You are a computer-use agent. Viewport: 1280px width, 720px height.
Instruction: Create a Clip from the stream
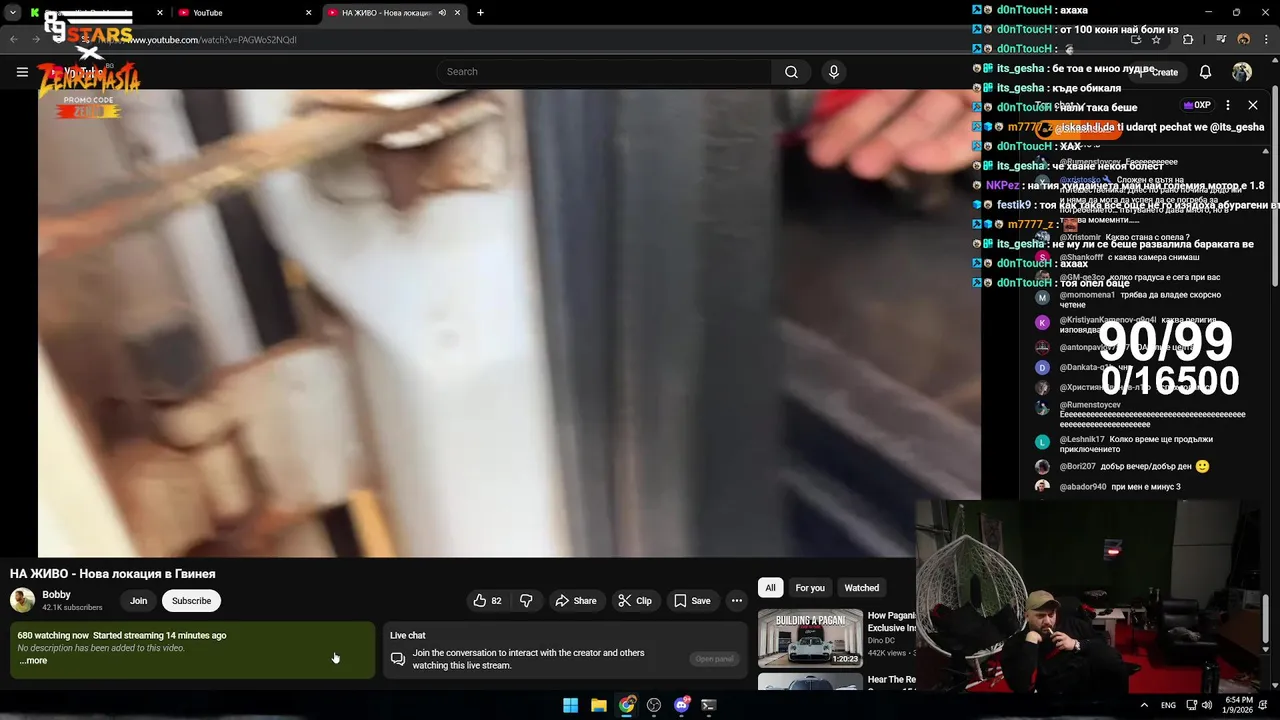tap(635, 601)
